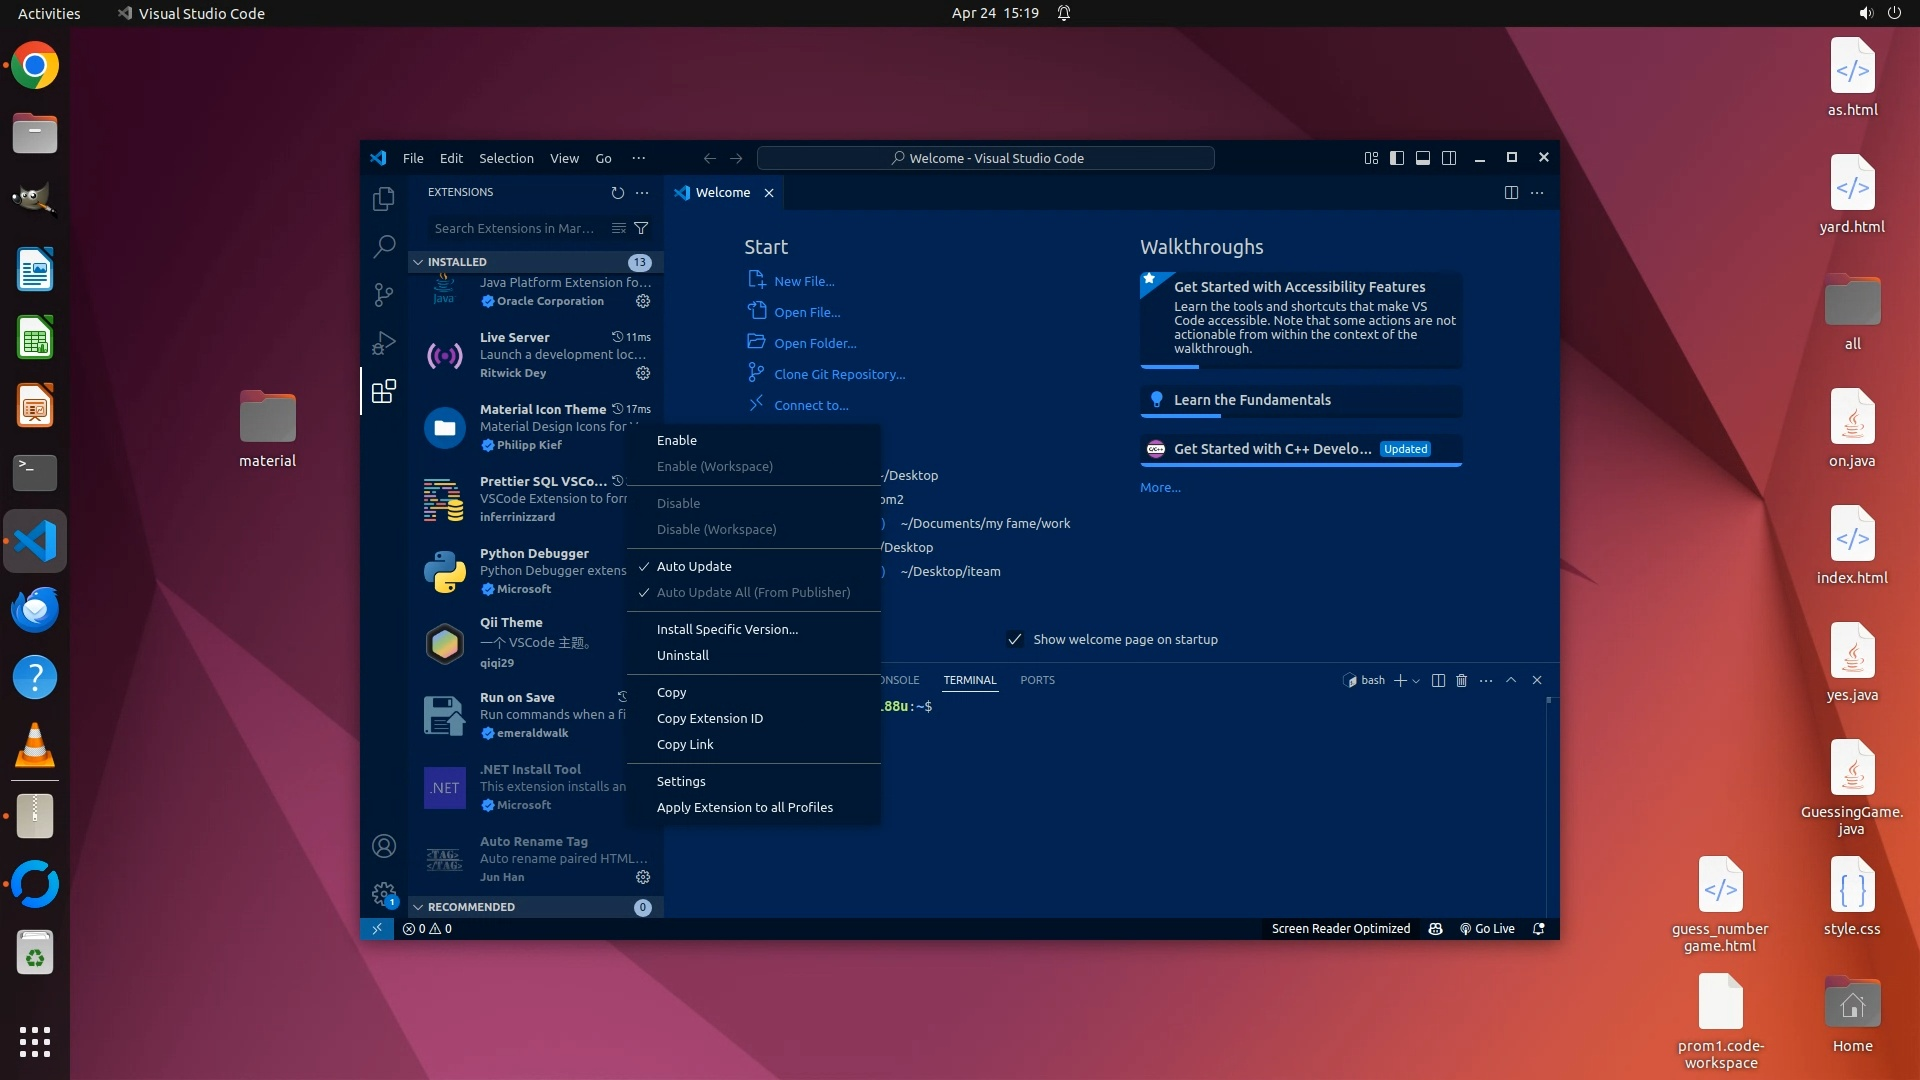Focus the Search Extensions in Marketplace field
This screenshot has height=1080, width=1920.
pyautogui.click(x=514, y=228)
